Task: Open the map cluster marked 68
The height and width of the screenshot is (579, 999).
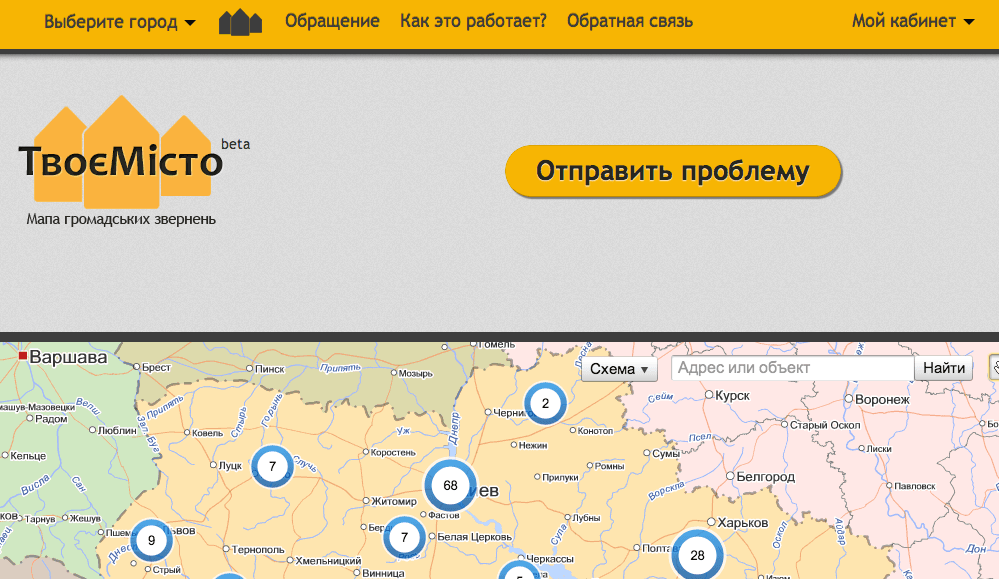Action: [450, 486]
